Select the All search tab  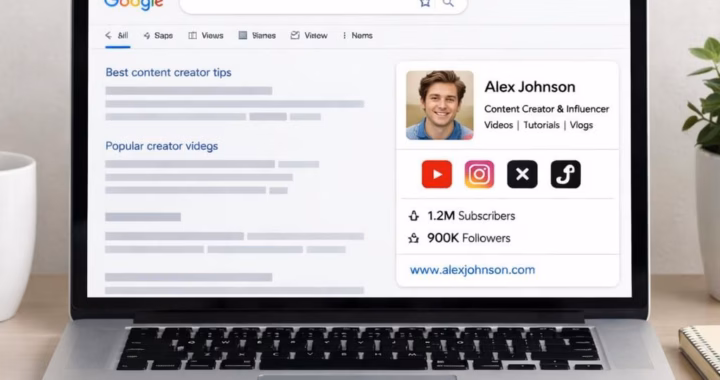[x=118, y=35]
